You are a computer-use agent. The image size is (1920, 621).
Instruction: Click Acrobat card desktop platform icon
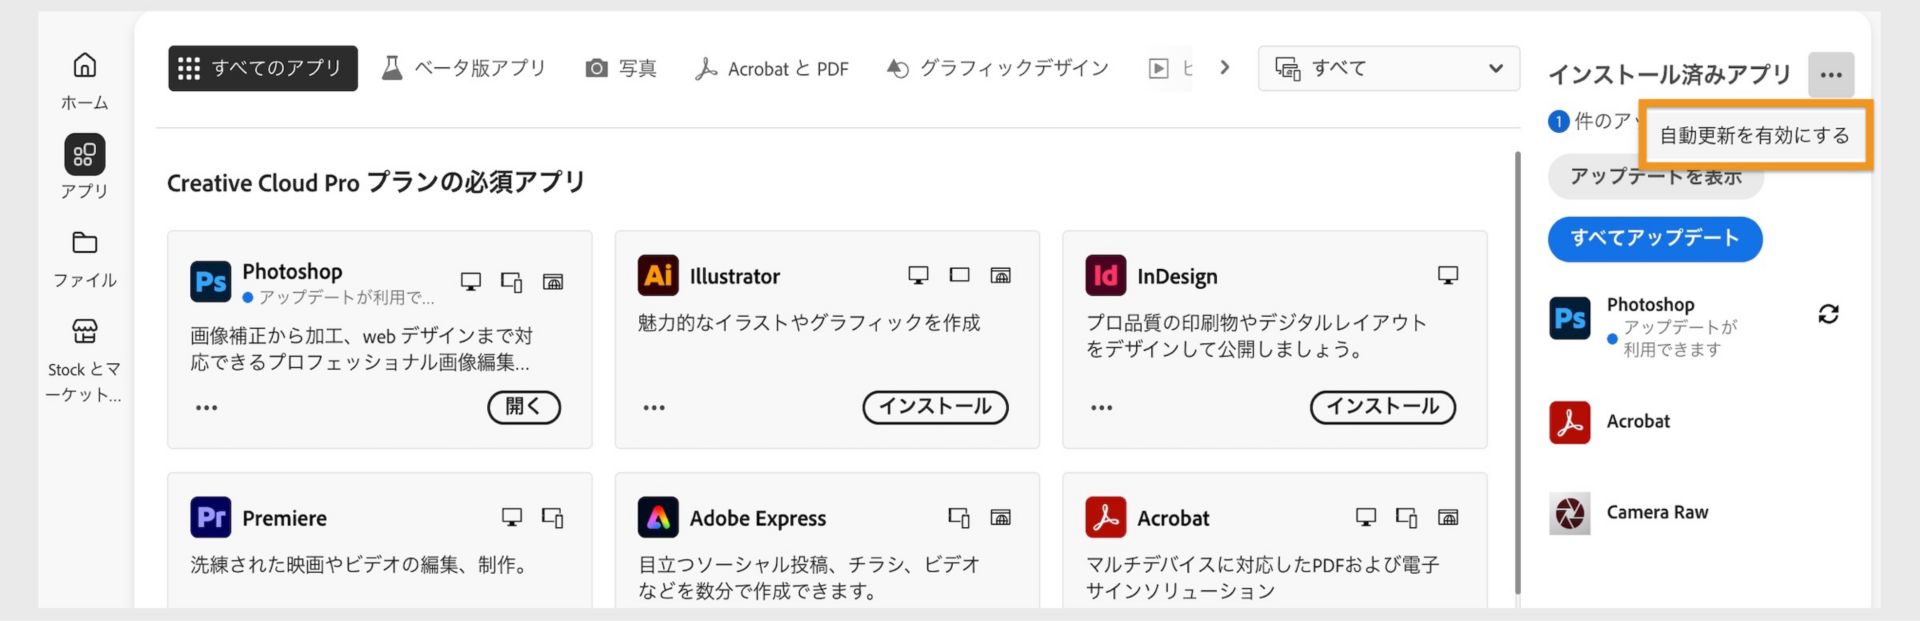1366,517
